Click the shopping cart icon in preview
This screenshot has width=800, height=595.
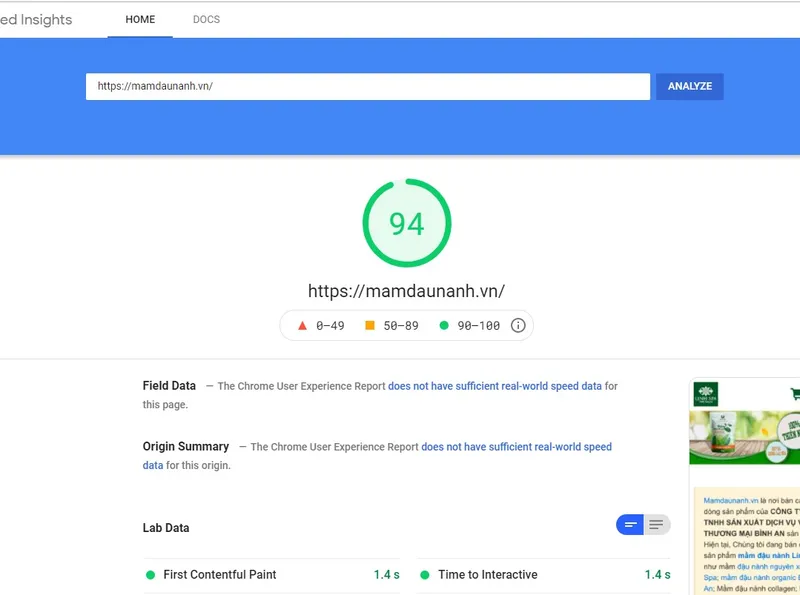coord(795,394)
